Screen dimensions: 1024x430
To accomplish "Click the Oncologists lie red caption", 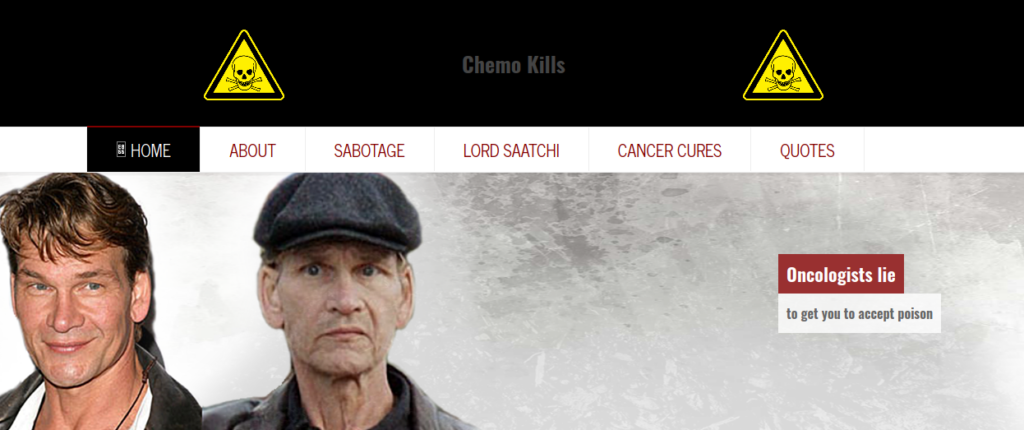I will pyautogui.click(x=840, y=274).
